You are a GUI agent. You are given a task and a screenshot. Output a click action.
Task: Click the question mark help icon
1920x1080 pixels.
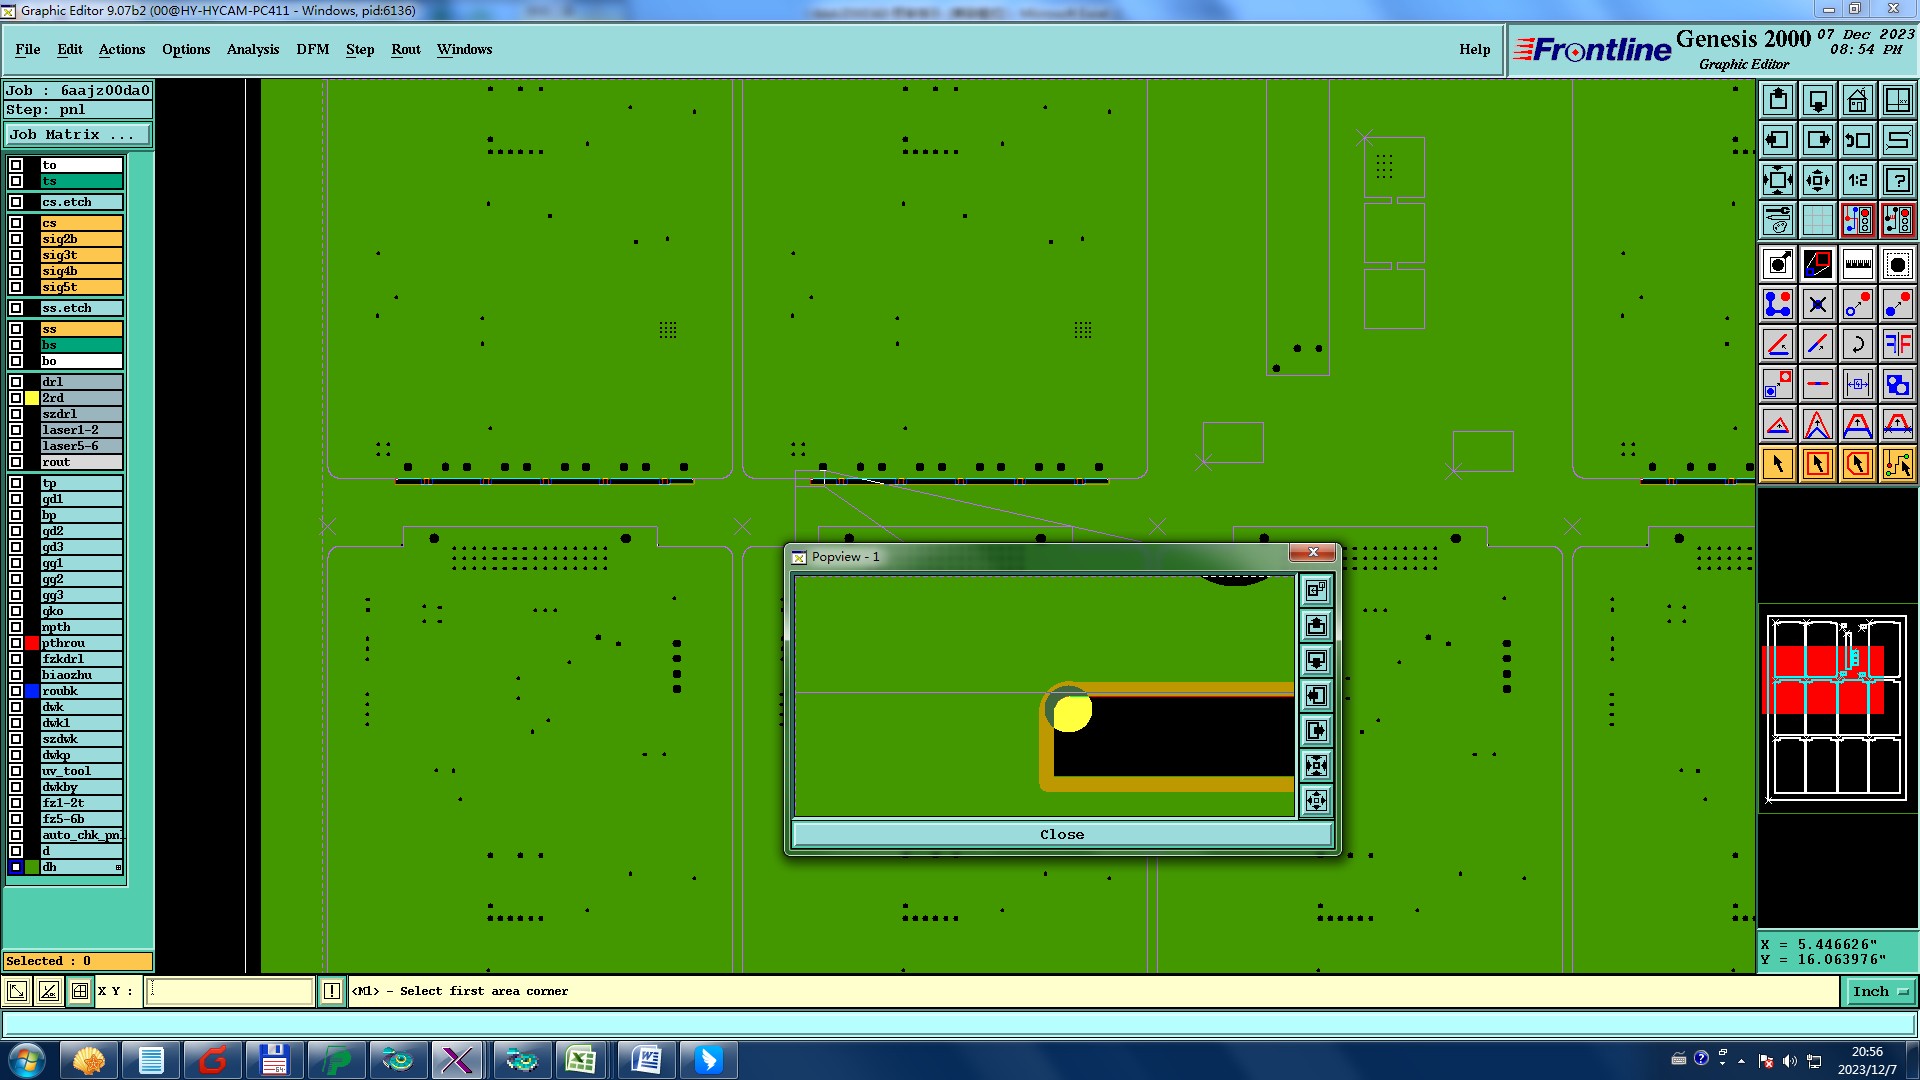pos(1897,181)
